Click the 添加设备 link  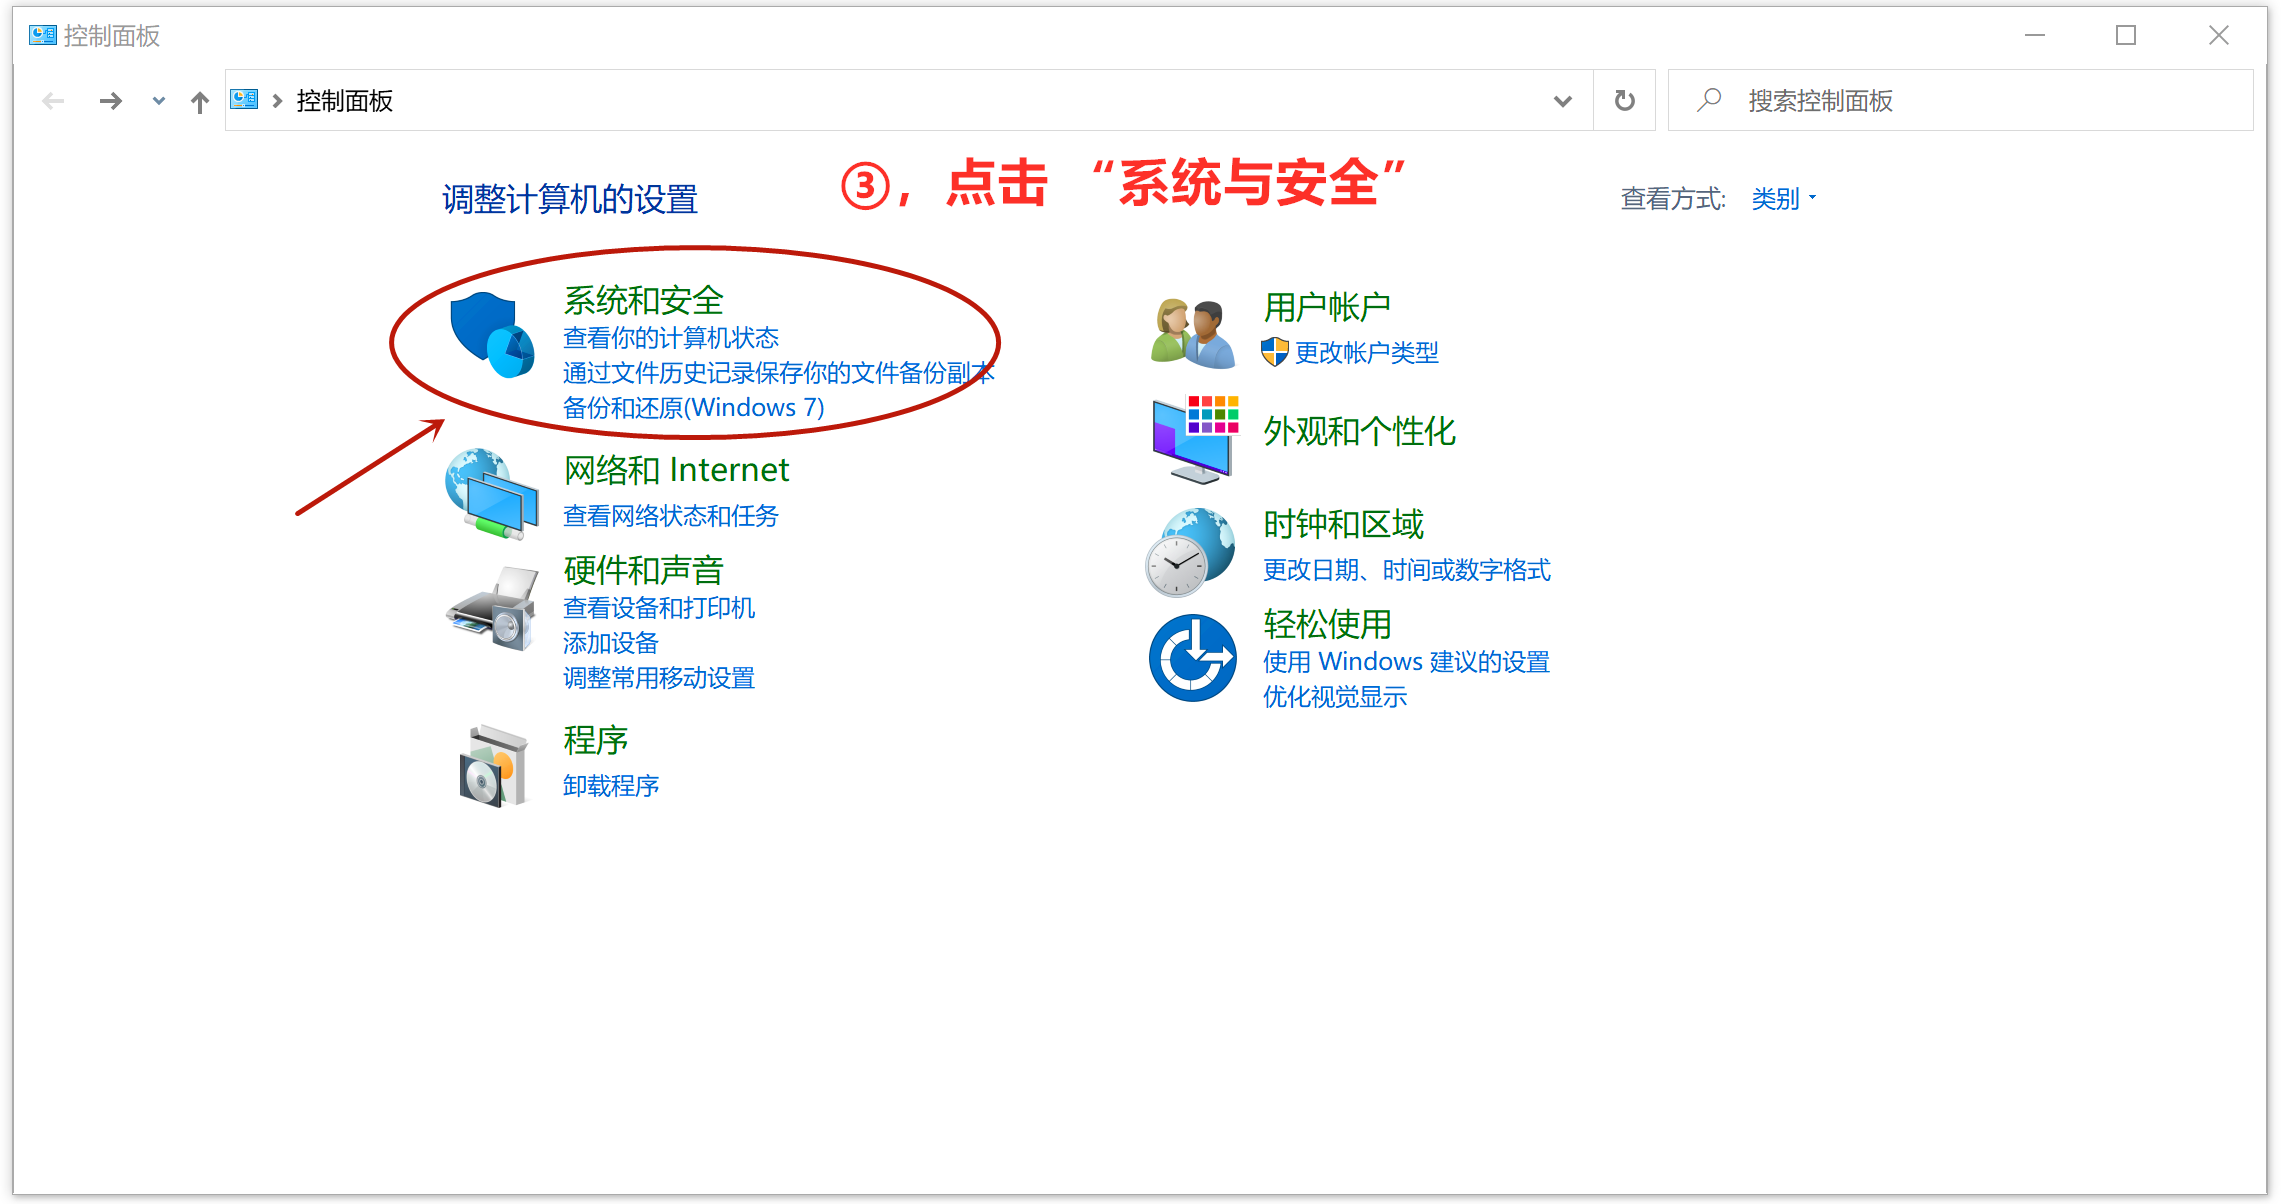click(x=610, y=643)
